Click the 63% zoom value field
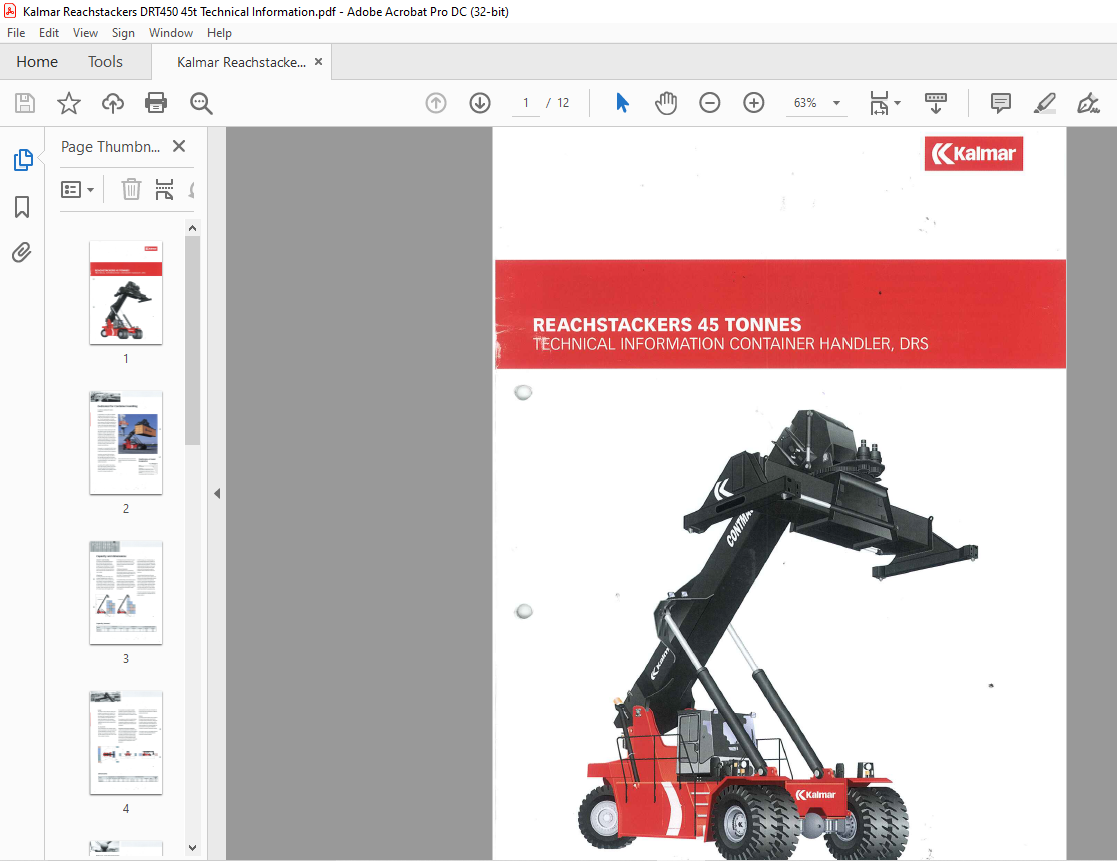The height and width of the screenshot is (861, 1117). click(805, 103)
